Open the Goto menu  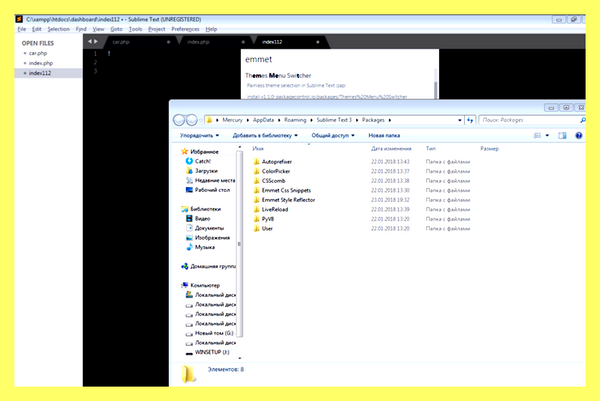pyautogui.click(x=116, y=29)
